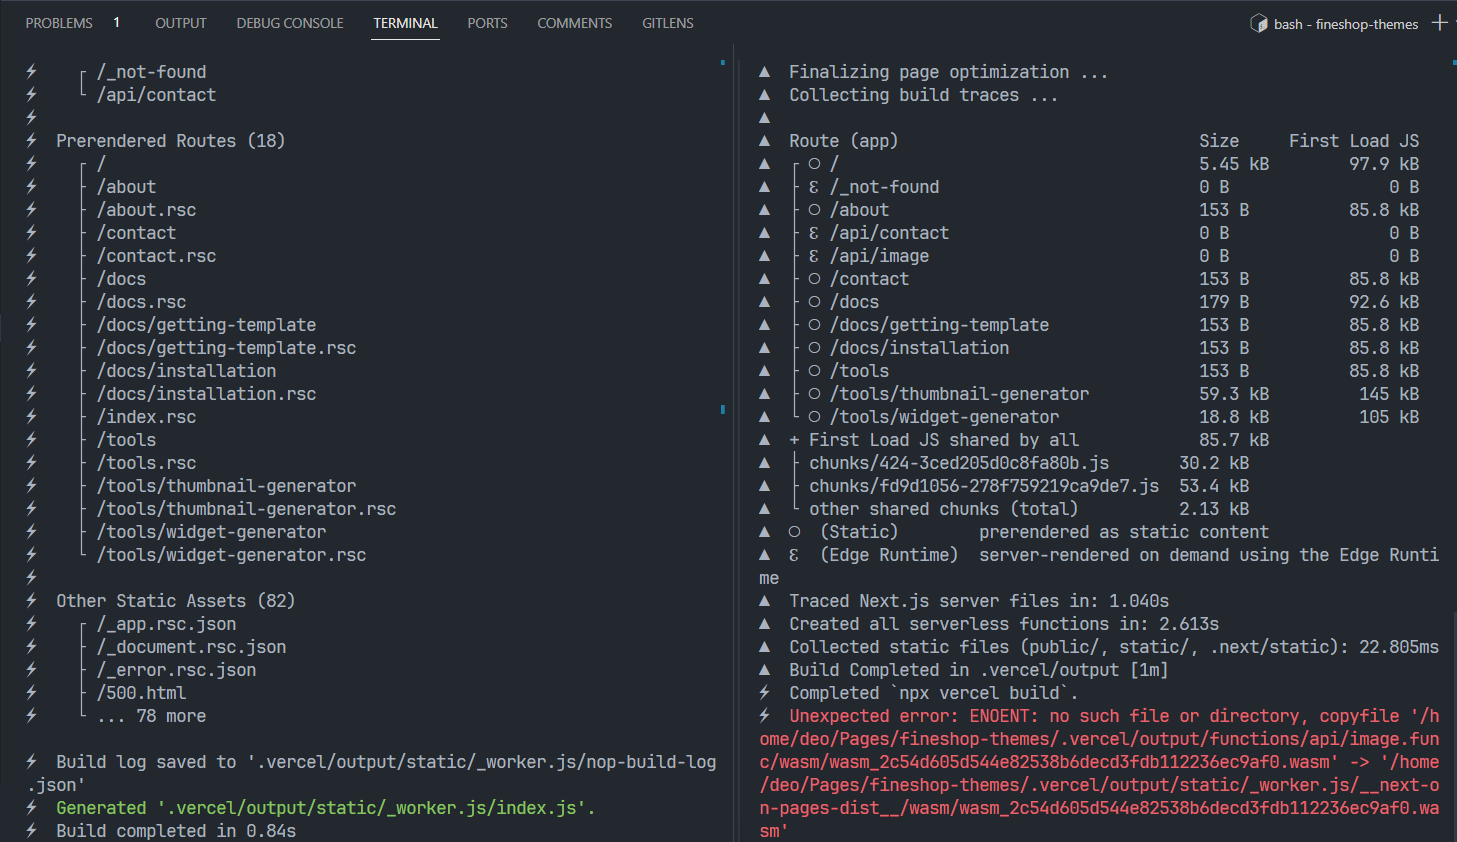Click the '53.4 kB' chunk size
The image size is (1457, 842).
(x=1214, y=486)
